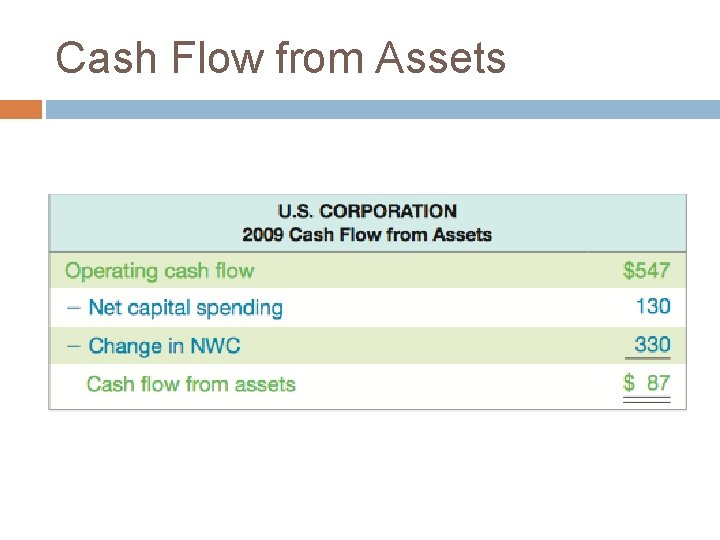Image resolution: width=720 pixels, height=540 pixels.
Task: Select the U.S. CORPORATION table heading
Action: pyautogui.click(x=367, y=211)
